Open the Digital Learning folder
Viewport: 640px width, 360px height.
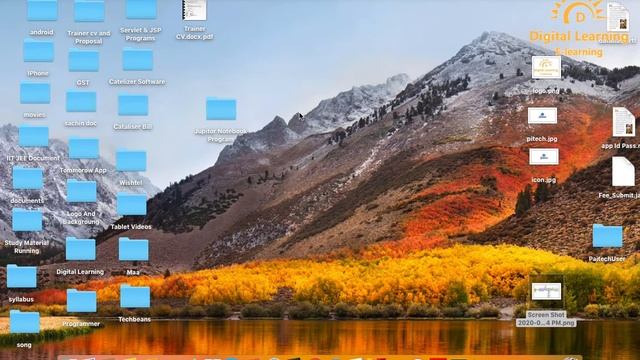(80, 249)
